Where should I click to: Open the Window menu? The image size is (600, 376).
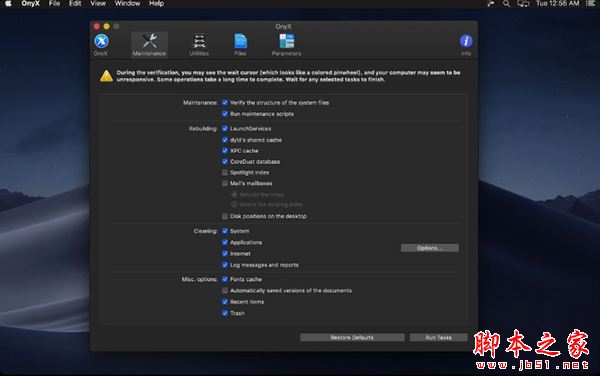click(127, 4)
